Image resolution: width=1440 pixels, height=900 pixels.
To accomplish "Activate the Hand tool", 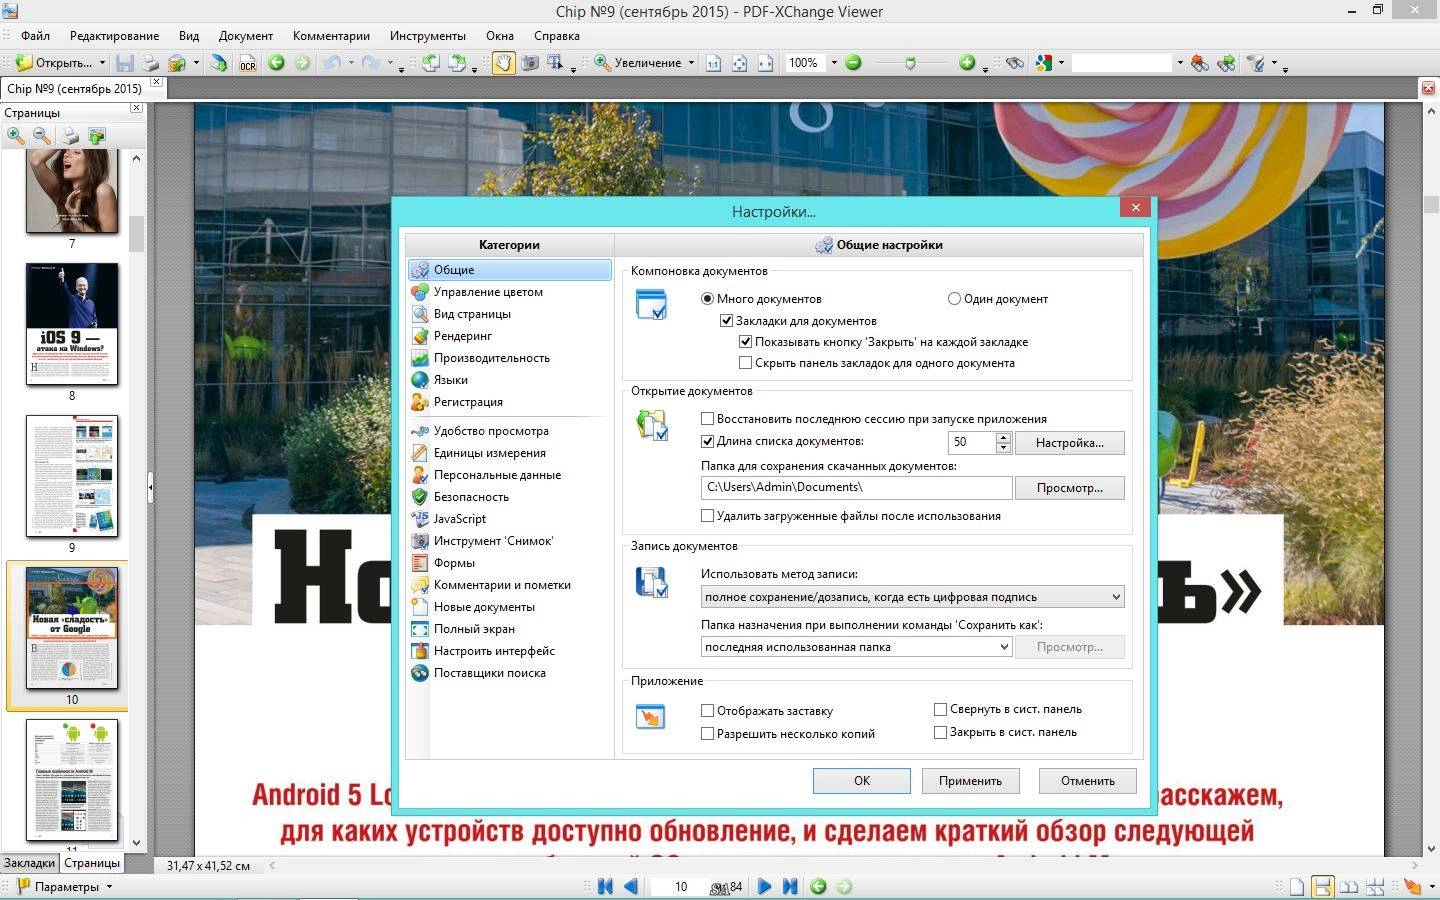I will coord(503,63).
